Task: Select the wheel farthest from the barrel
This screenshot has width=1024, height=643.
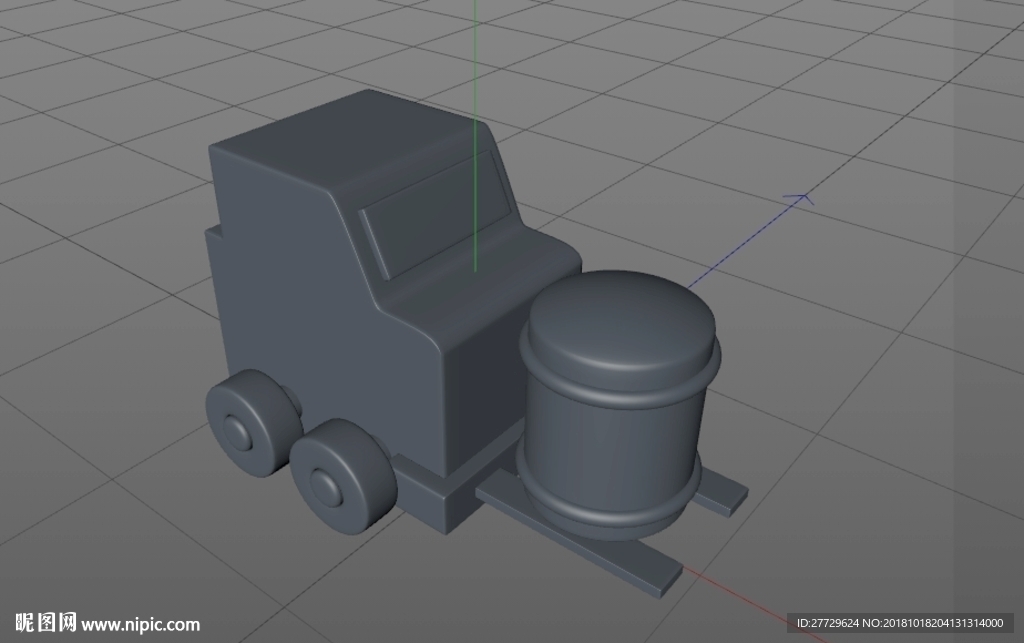Action: tap(252, 423)
